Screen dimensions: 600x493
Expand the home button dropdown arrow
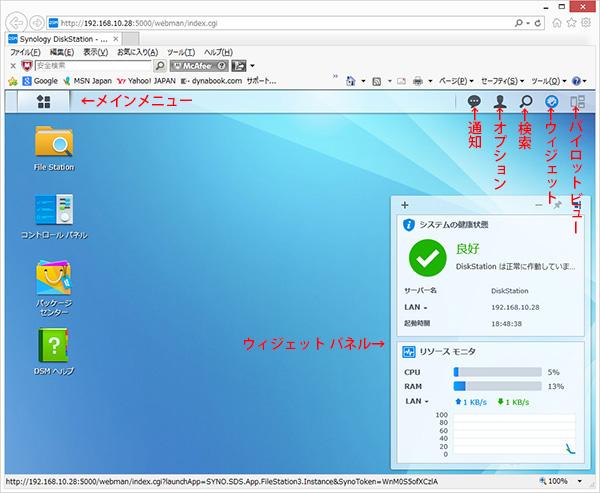(x=363, y=81)
